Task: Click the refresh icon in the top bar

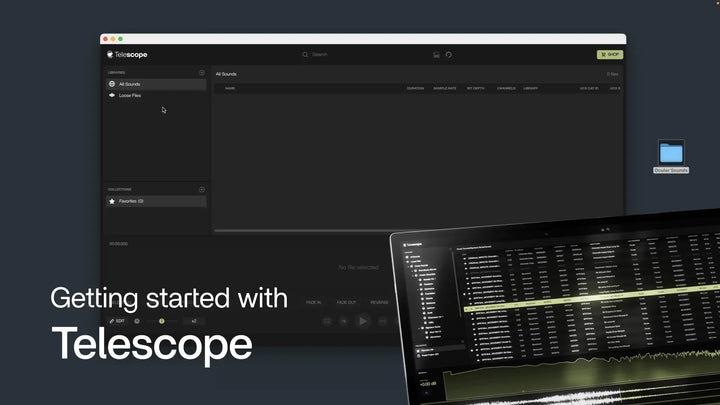Action: (x=449, y=55)
